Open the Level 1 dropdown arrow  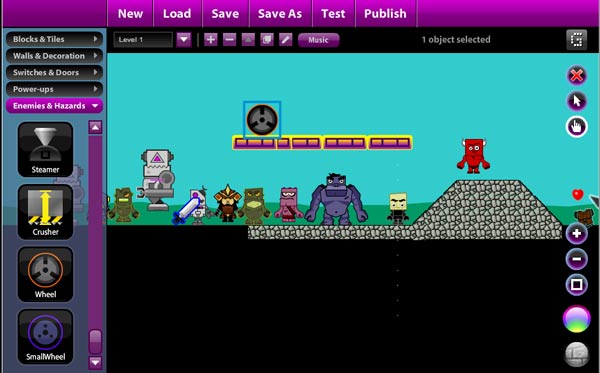(184, 39)
